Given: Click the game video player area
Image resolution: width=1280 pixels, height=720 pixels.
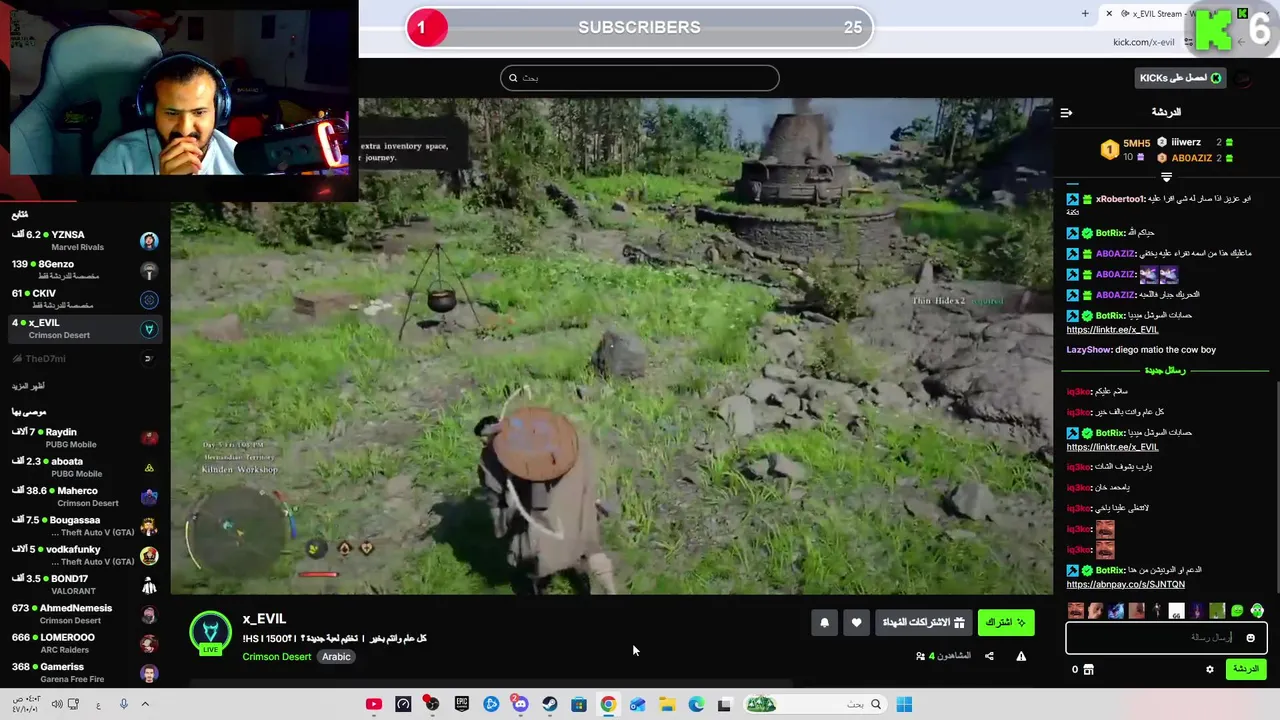Looking at the screenshot, I should (x=611, y=346).
